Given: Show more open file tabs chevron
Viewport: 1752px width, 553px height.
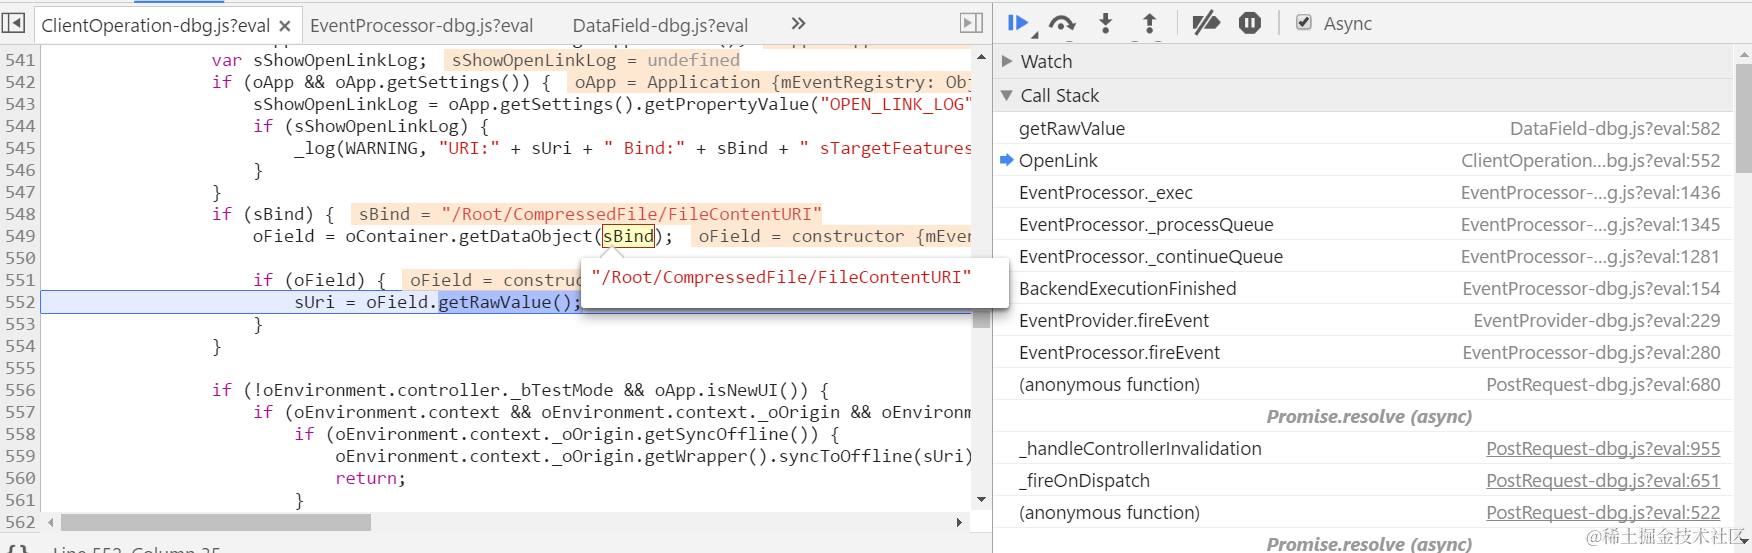Looking at the screenshot, I should coord(798,23).
